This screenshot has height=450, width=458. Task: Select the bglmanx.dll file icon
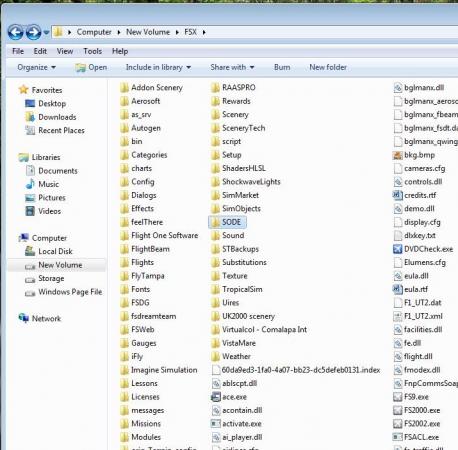click(398, 88)
